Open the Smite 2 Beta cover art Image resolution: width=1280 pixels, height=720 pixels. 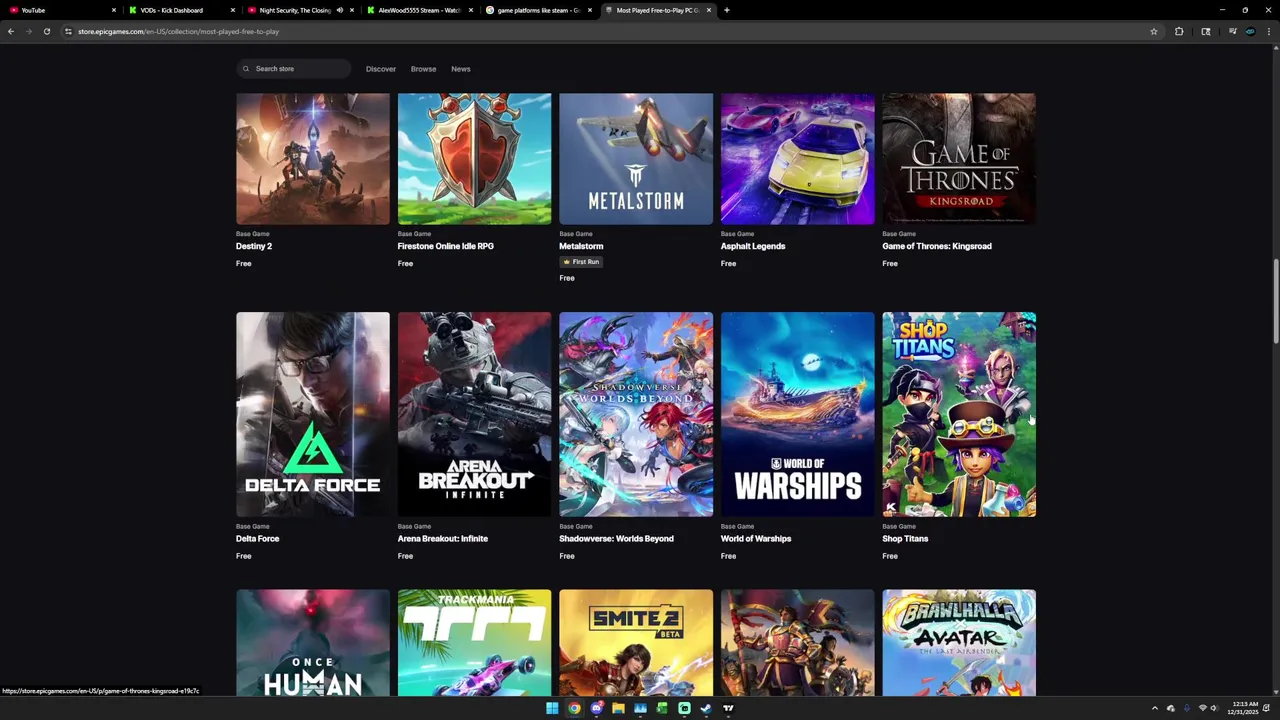[x=636, y=643]
